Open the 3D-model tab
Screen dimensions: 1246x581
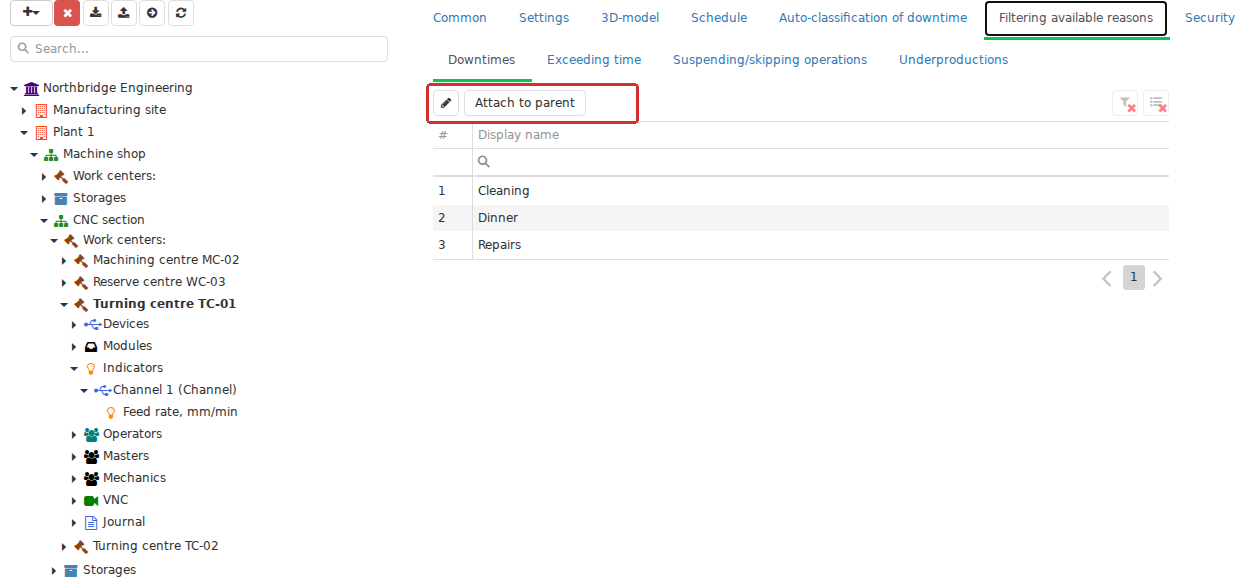coord(630,18)
